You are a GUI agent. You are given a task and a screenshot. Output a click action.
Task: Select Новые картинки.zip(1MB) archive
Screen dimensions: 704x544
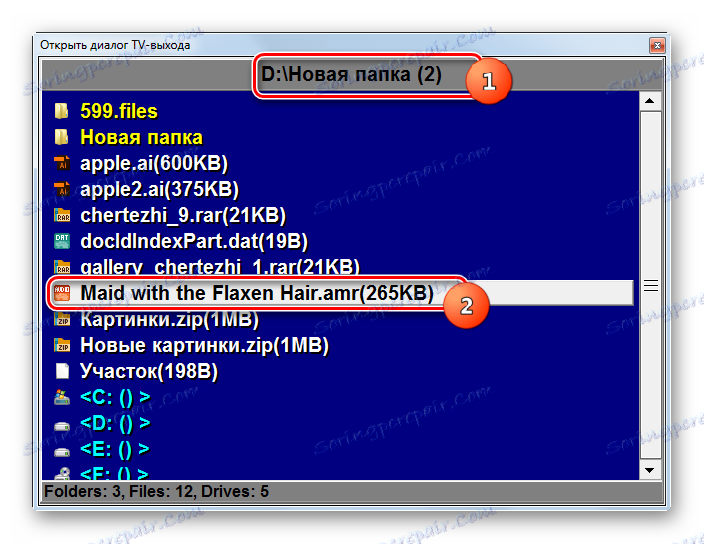[204, 345]
